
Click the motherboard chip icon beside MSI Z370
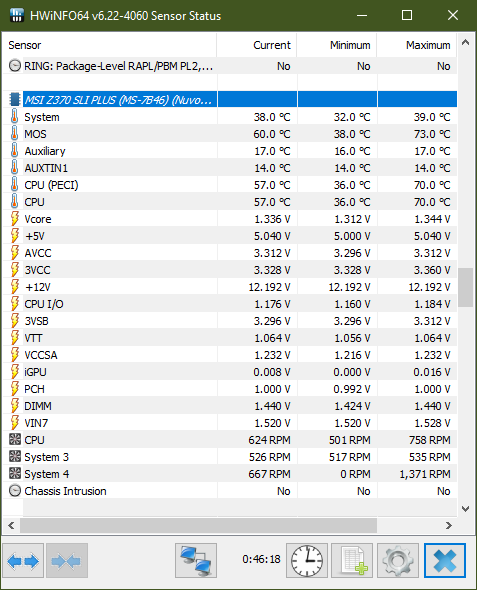pyautogui.click(x=15, y=100)
